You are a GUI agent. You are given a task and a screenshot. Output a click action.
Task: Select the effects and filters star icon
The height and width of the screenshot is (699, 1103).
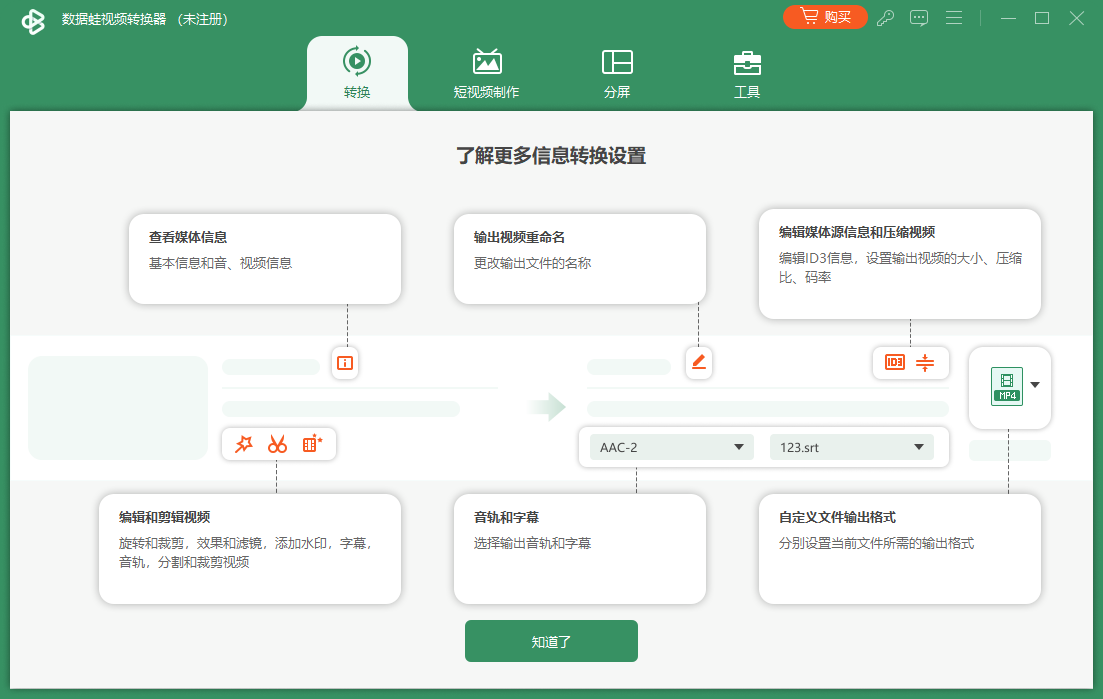tap(243, 444)
